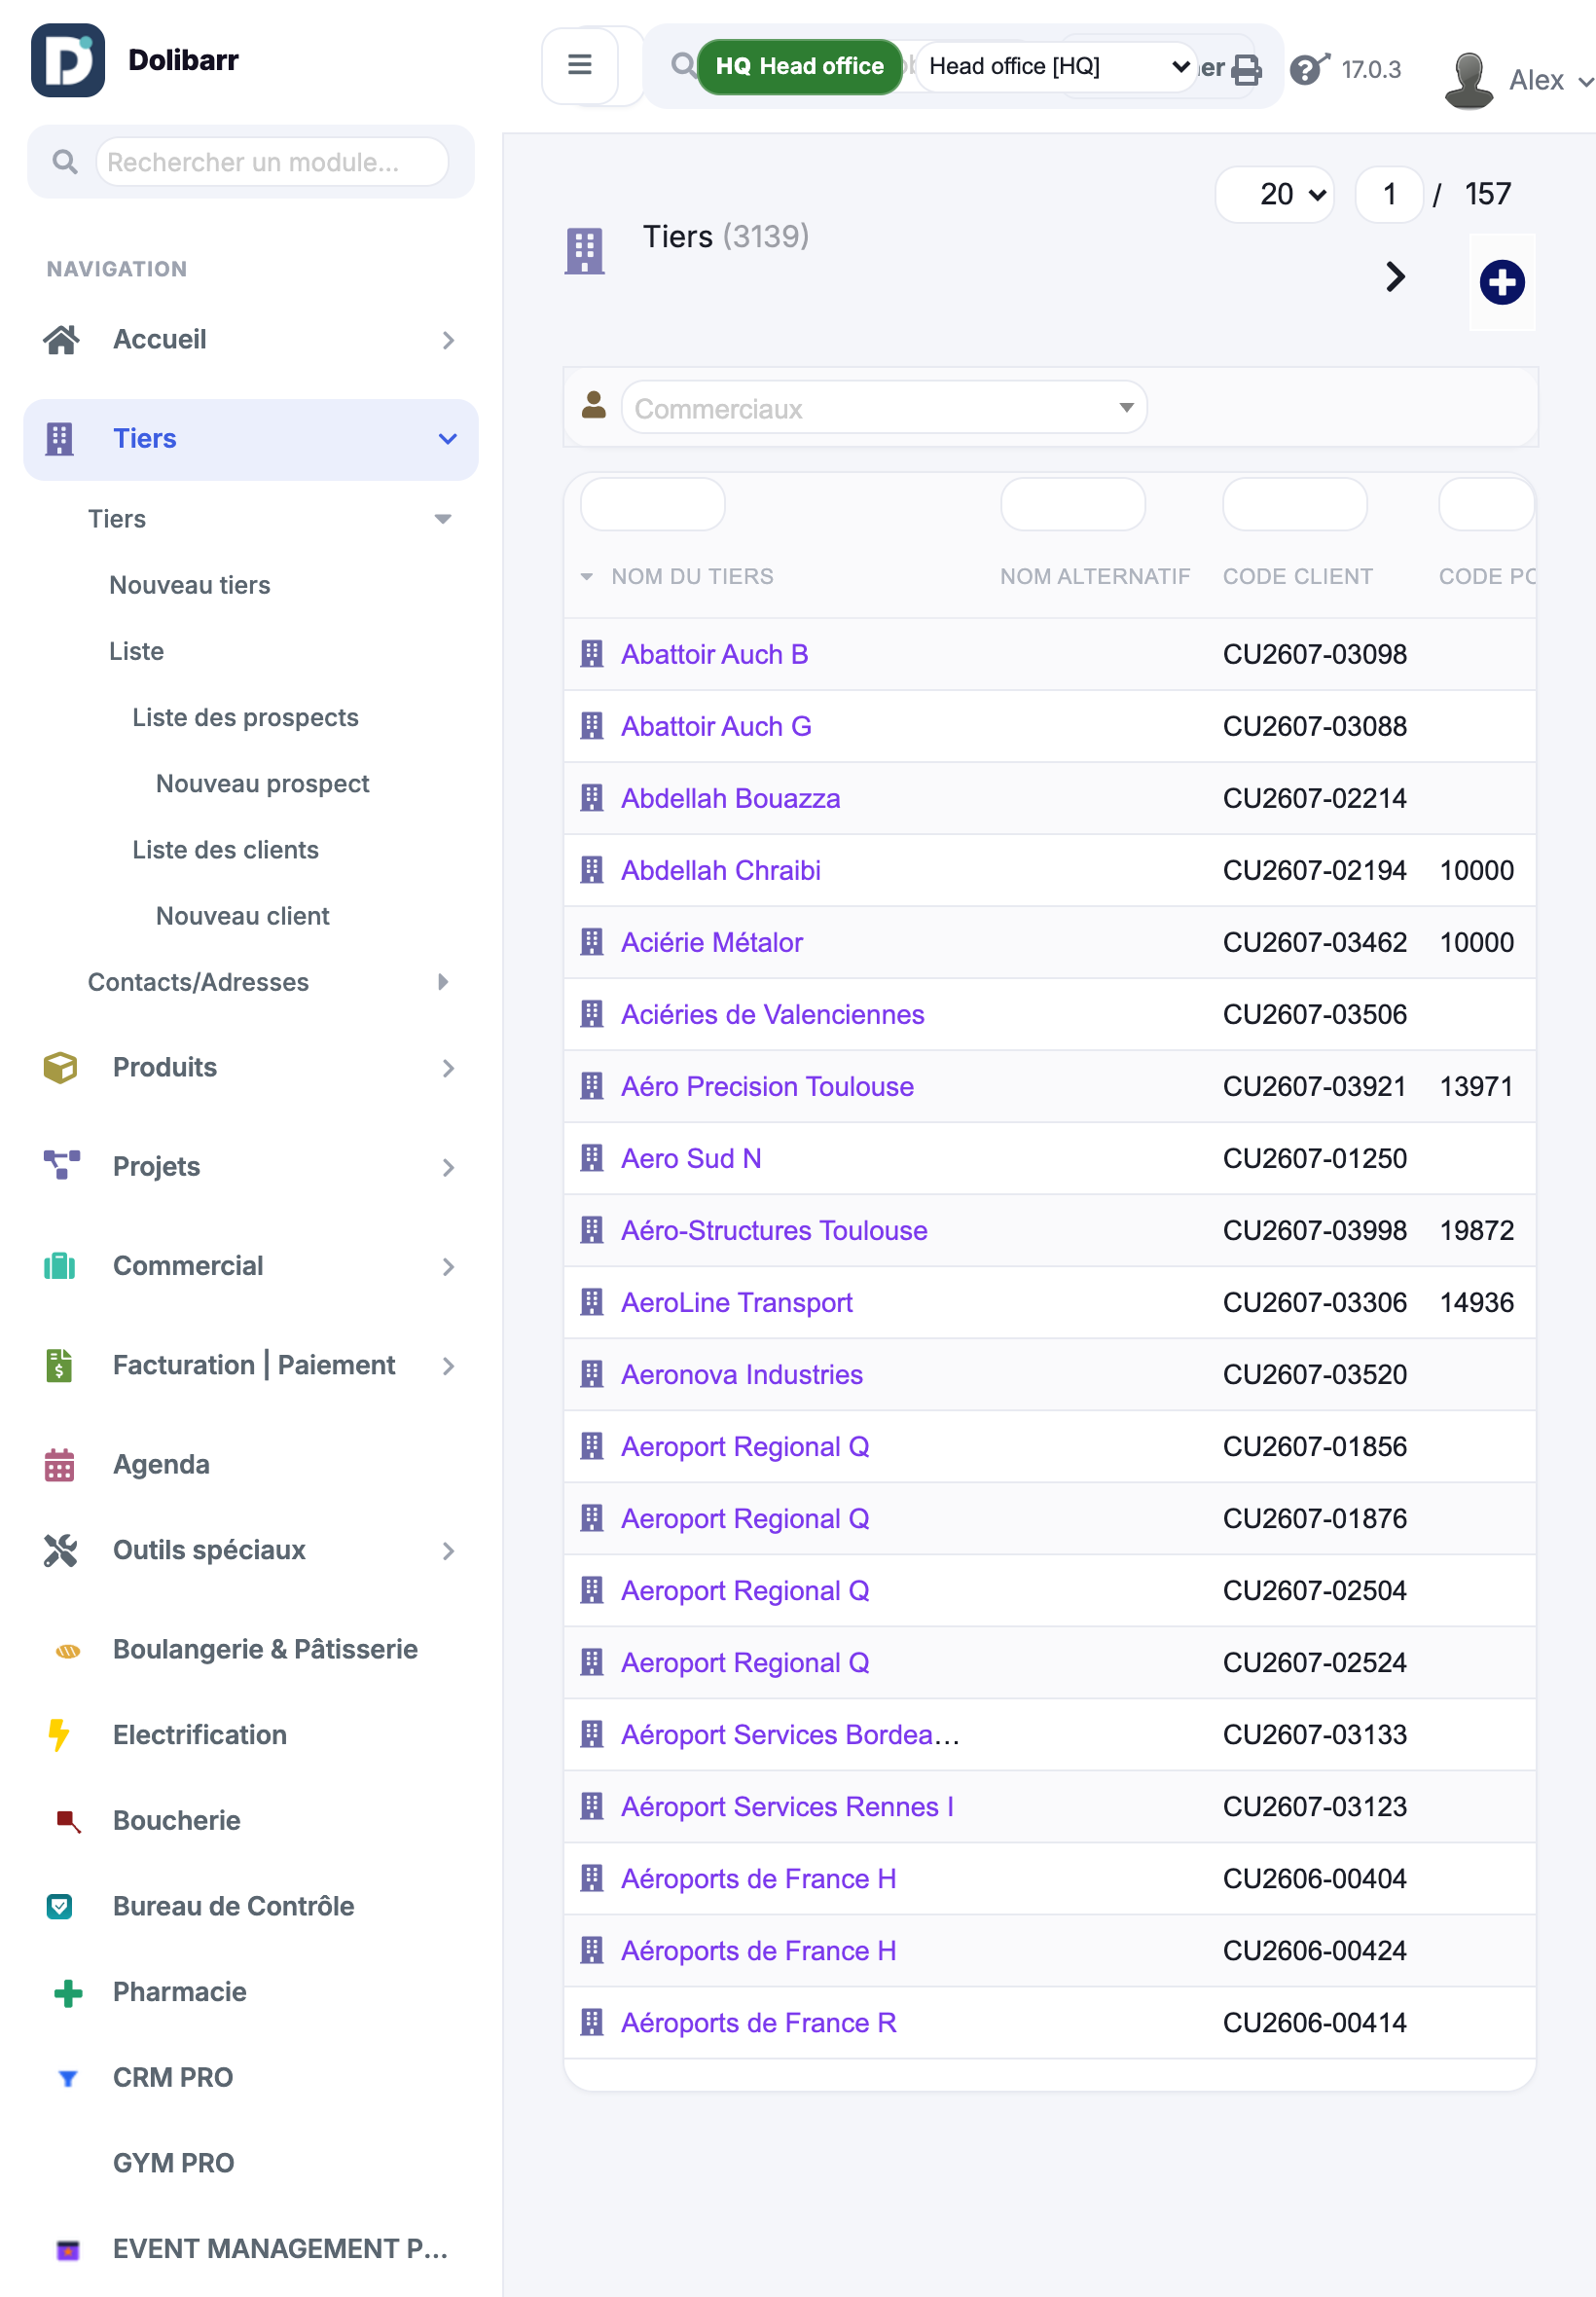The image size is (1596, 2297).
Task: Click the Boulangerie bread icon
Action: [x=68, y=1650]
